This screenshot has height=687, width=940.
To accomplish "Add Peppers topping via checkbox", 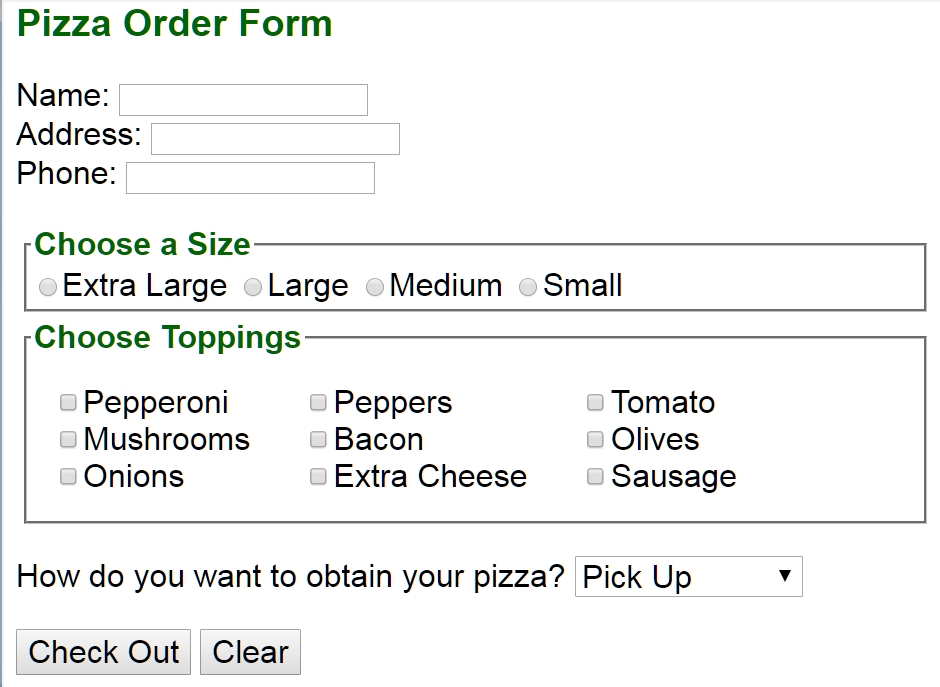I will [x=318, y=402].
